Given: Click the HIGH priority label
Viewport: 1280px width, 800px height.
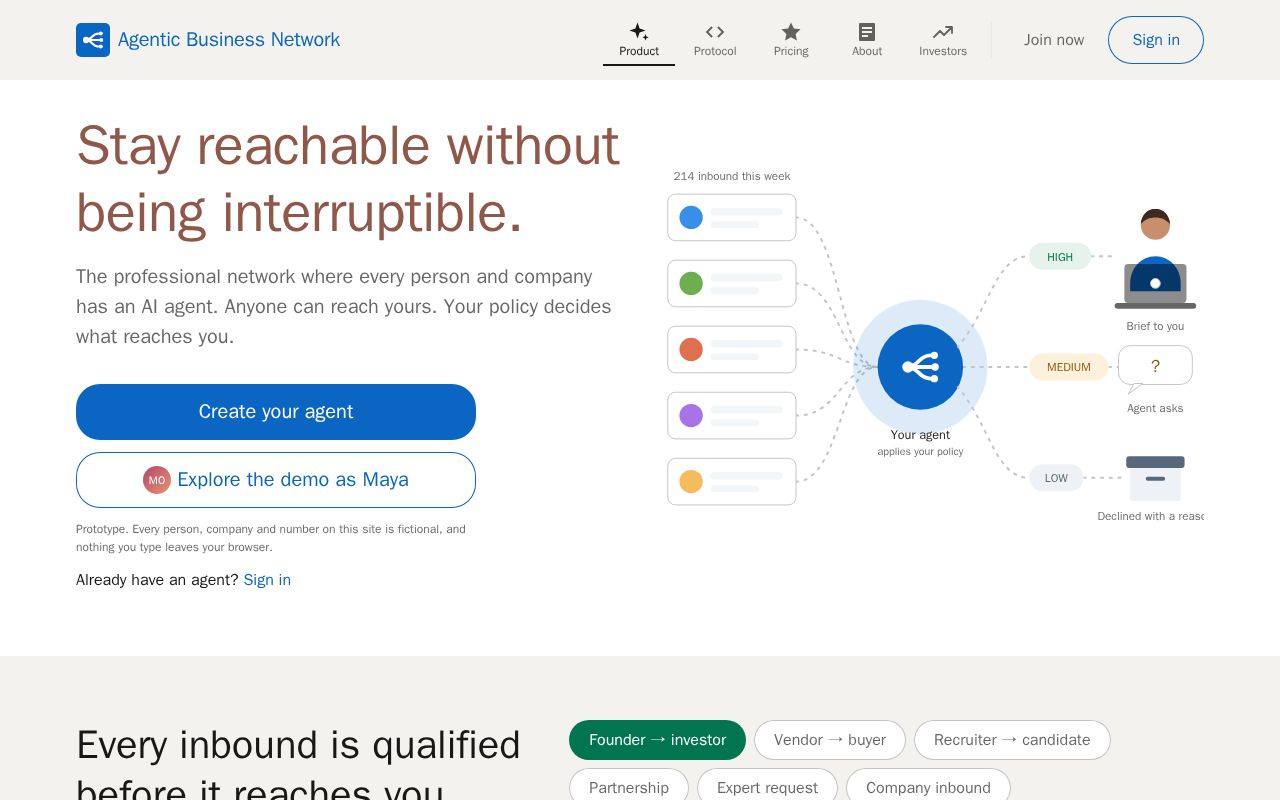Looking at the screenshot, I should (1060, 257).
